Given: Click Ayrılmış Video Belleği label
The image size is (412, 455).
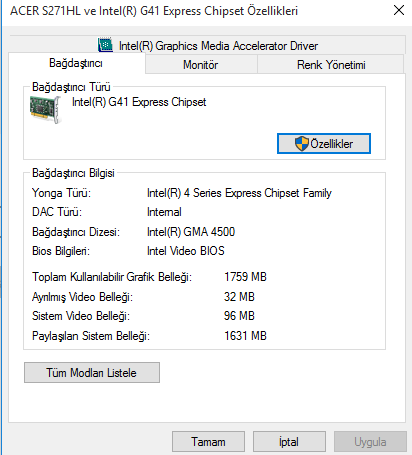Looking at the screenshot, I should (x=82, y=297).
